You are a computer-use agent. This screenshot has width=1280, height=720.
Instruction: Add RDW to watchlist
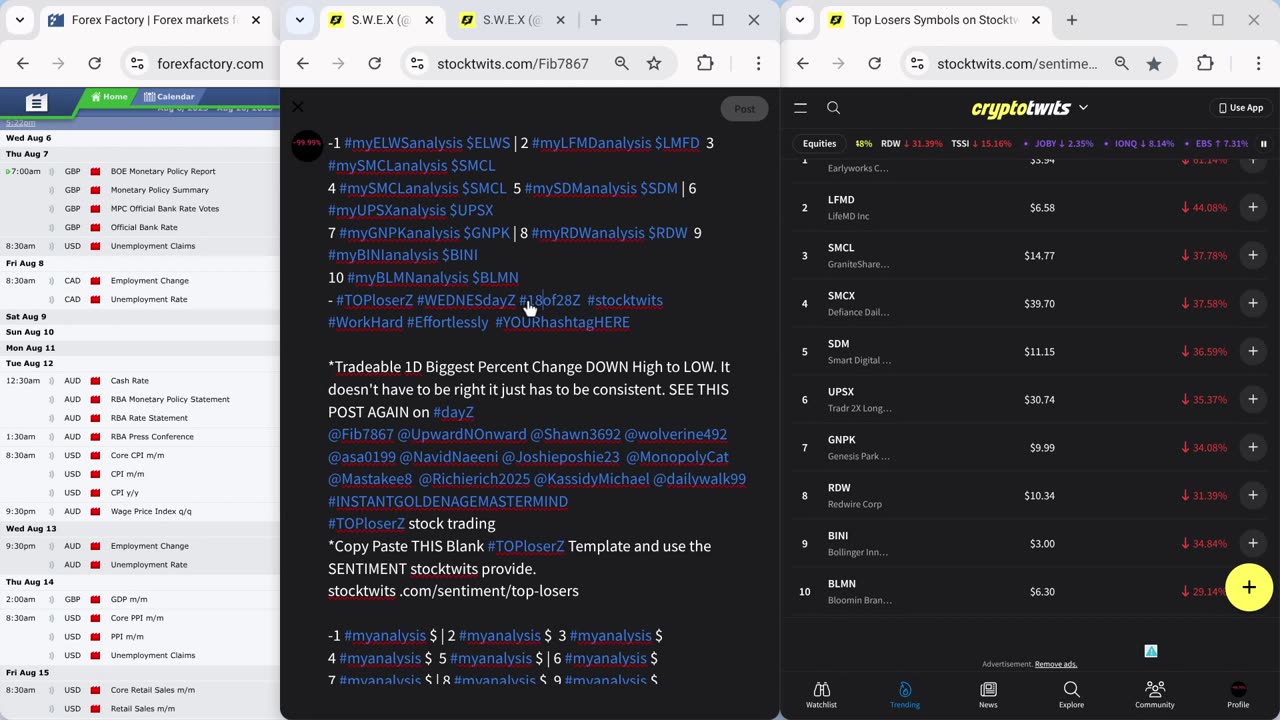(1252, 495)
